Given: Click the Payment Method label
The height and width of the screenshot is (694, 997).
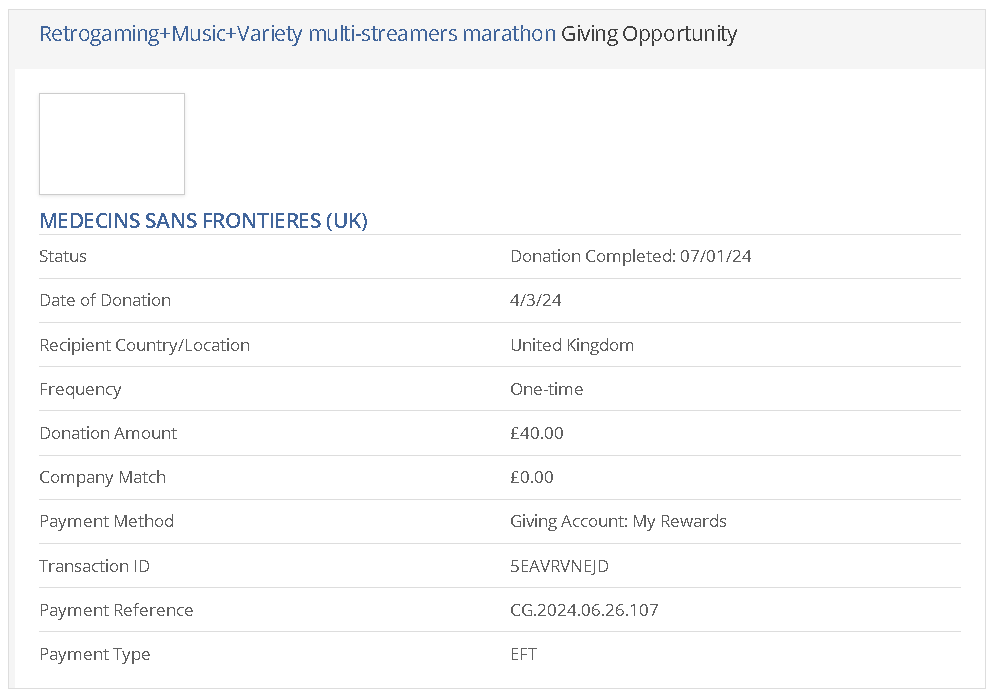Looking at the screenshot, I should pyautogui.click(x=106, y=521).
